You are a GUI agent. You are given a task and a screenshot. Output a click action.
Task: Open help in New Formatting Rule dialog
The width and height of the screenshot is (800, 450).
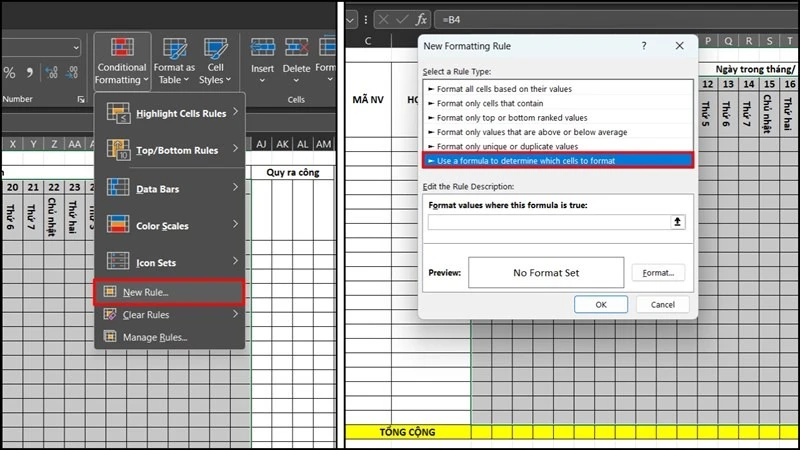(x=644, y=46)
